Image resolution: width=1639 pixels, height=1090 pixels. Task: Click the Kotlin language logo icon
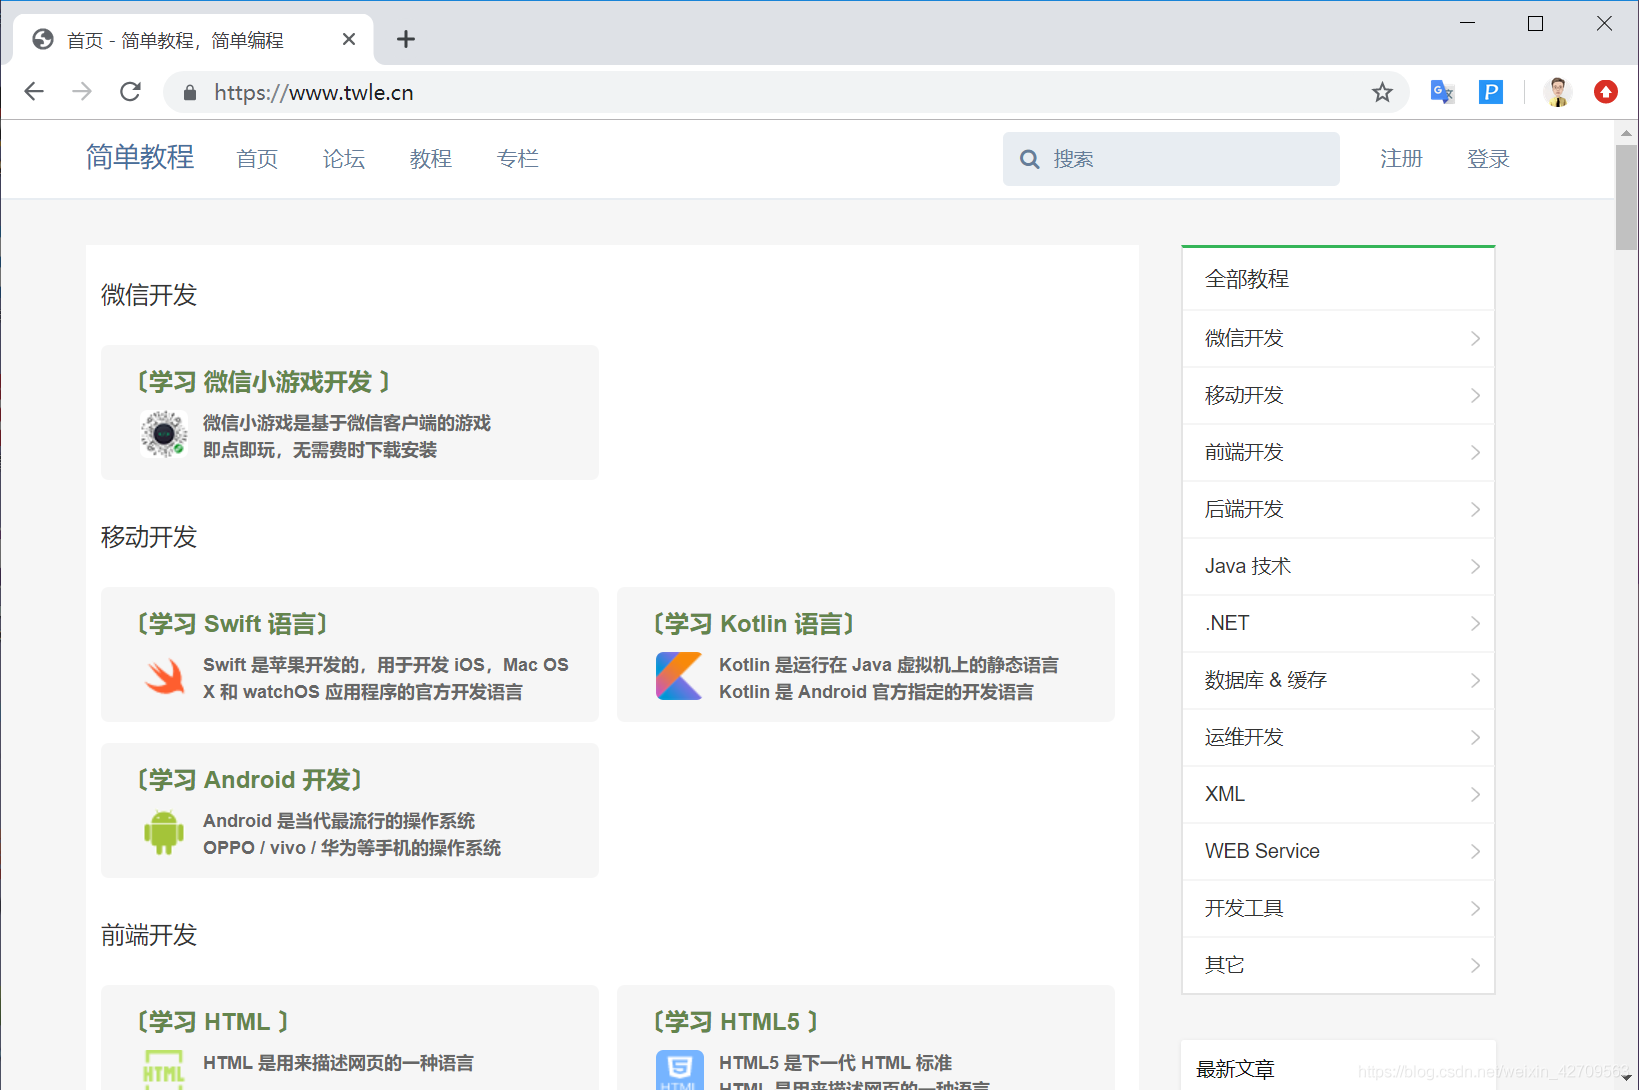(x=680, y=676)
